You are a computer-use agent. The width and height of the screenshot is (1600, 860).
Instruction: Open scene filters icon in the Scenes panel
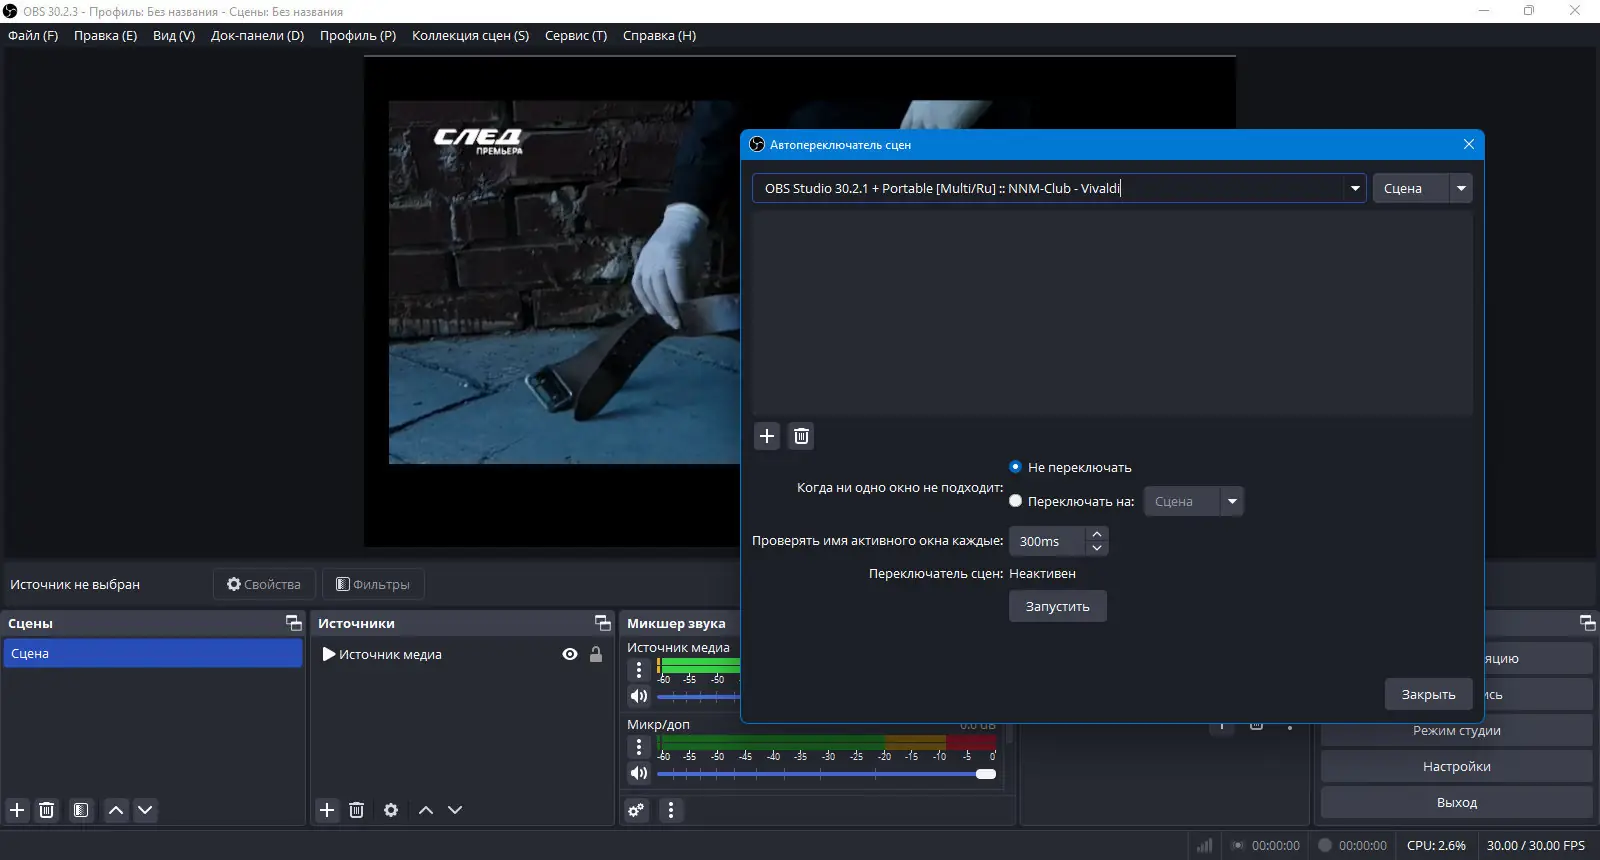[x=81, y=810]
